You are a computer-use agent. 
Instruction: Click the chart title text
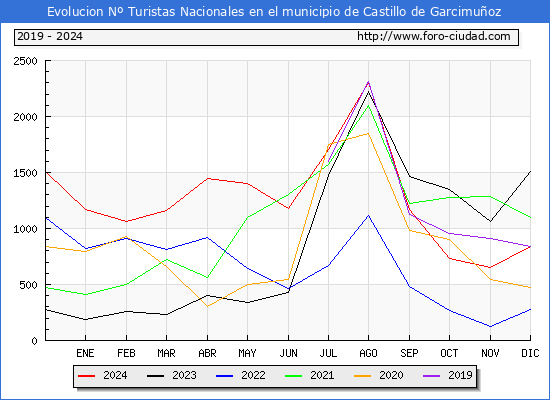[274, 12]
